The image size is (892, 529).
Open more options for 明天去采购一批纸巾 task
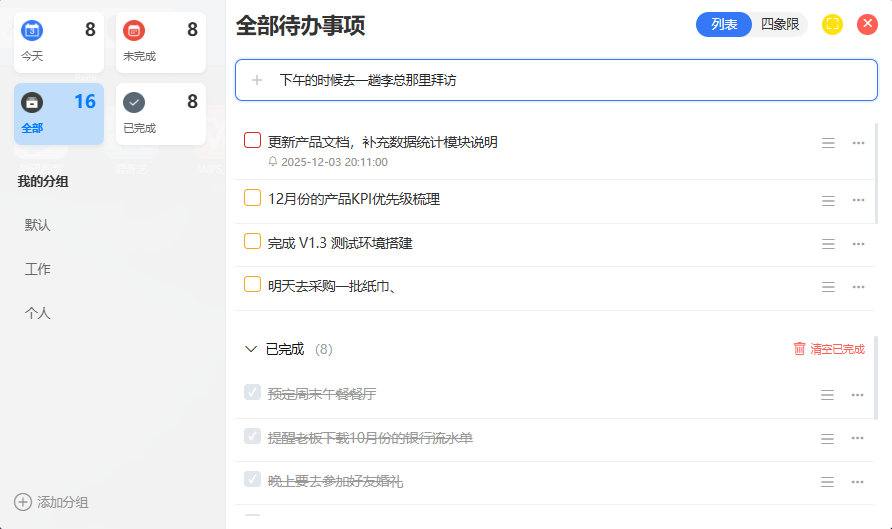858,287
